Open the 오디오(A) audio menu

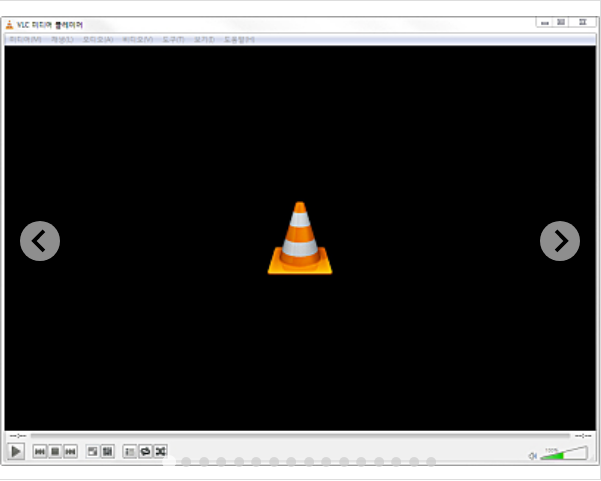[x=98, y=39]
